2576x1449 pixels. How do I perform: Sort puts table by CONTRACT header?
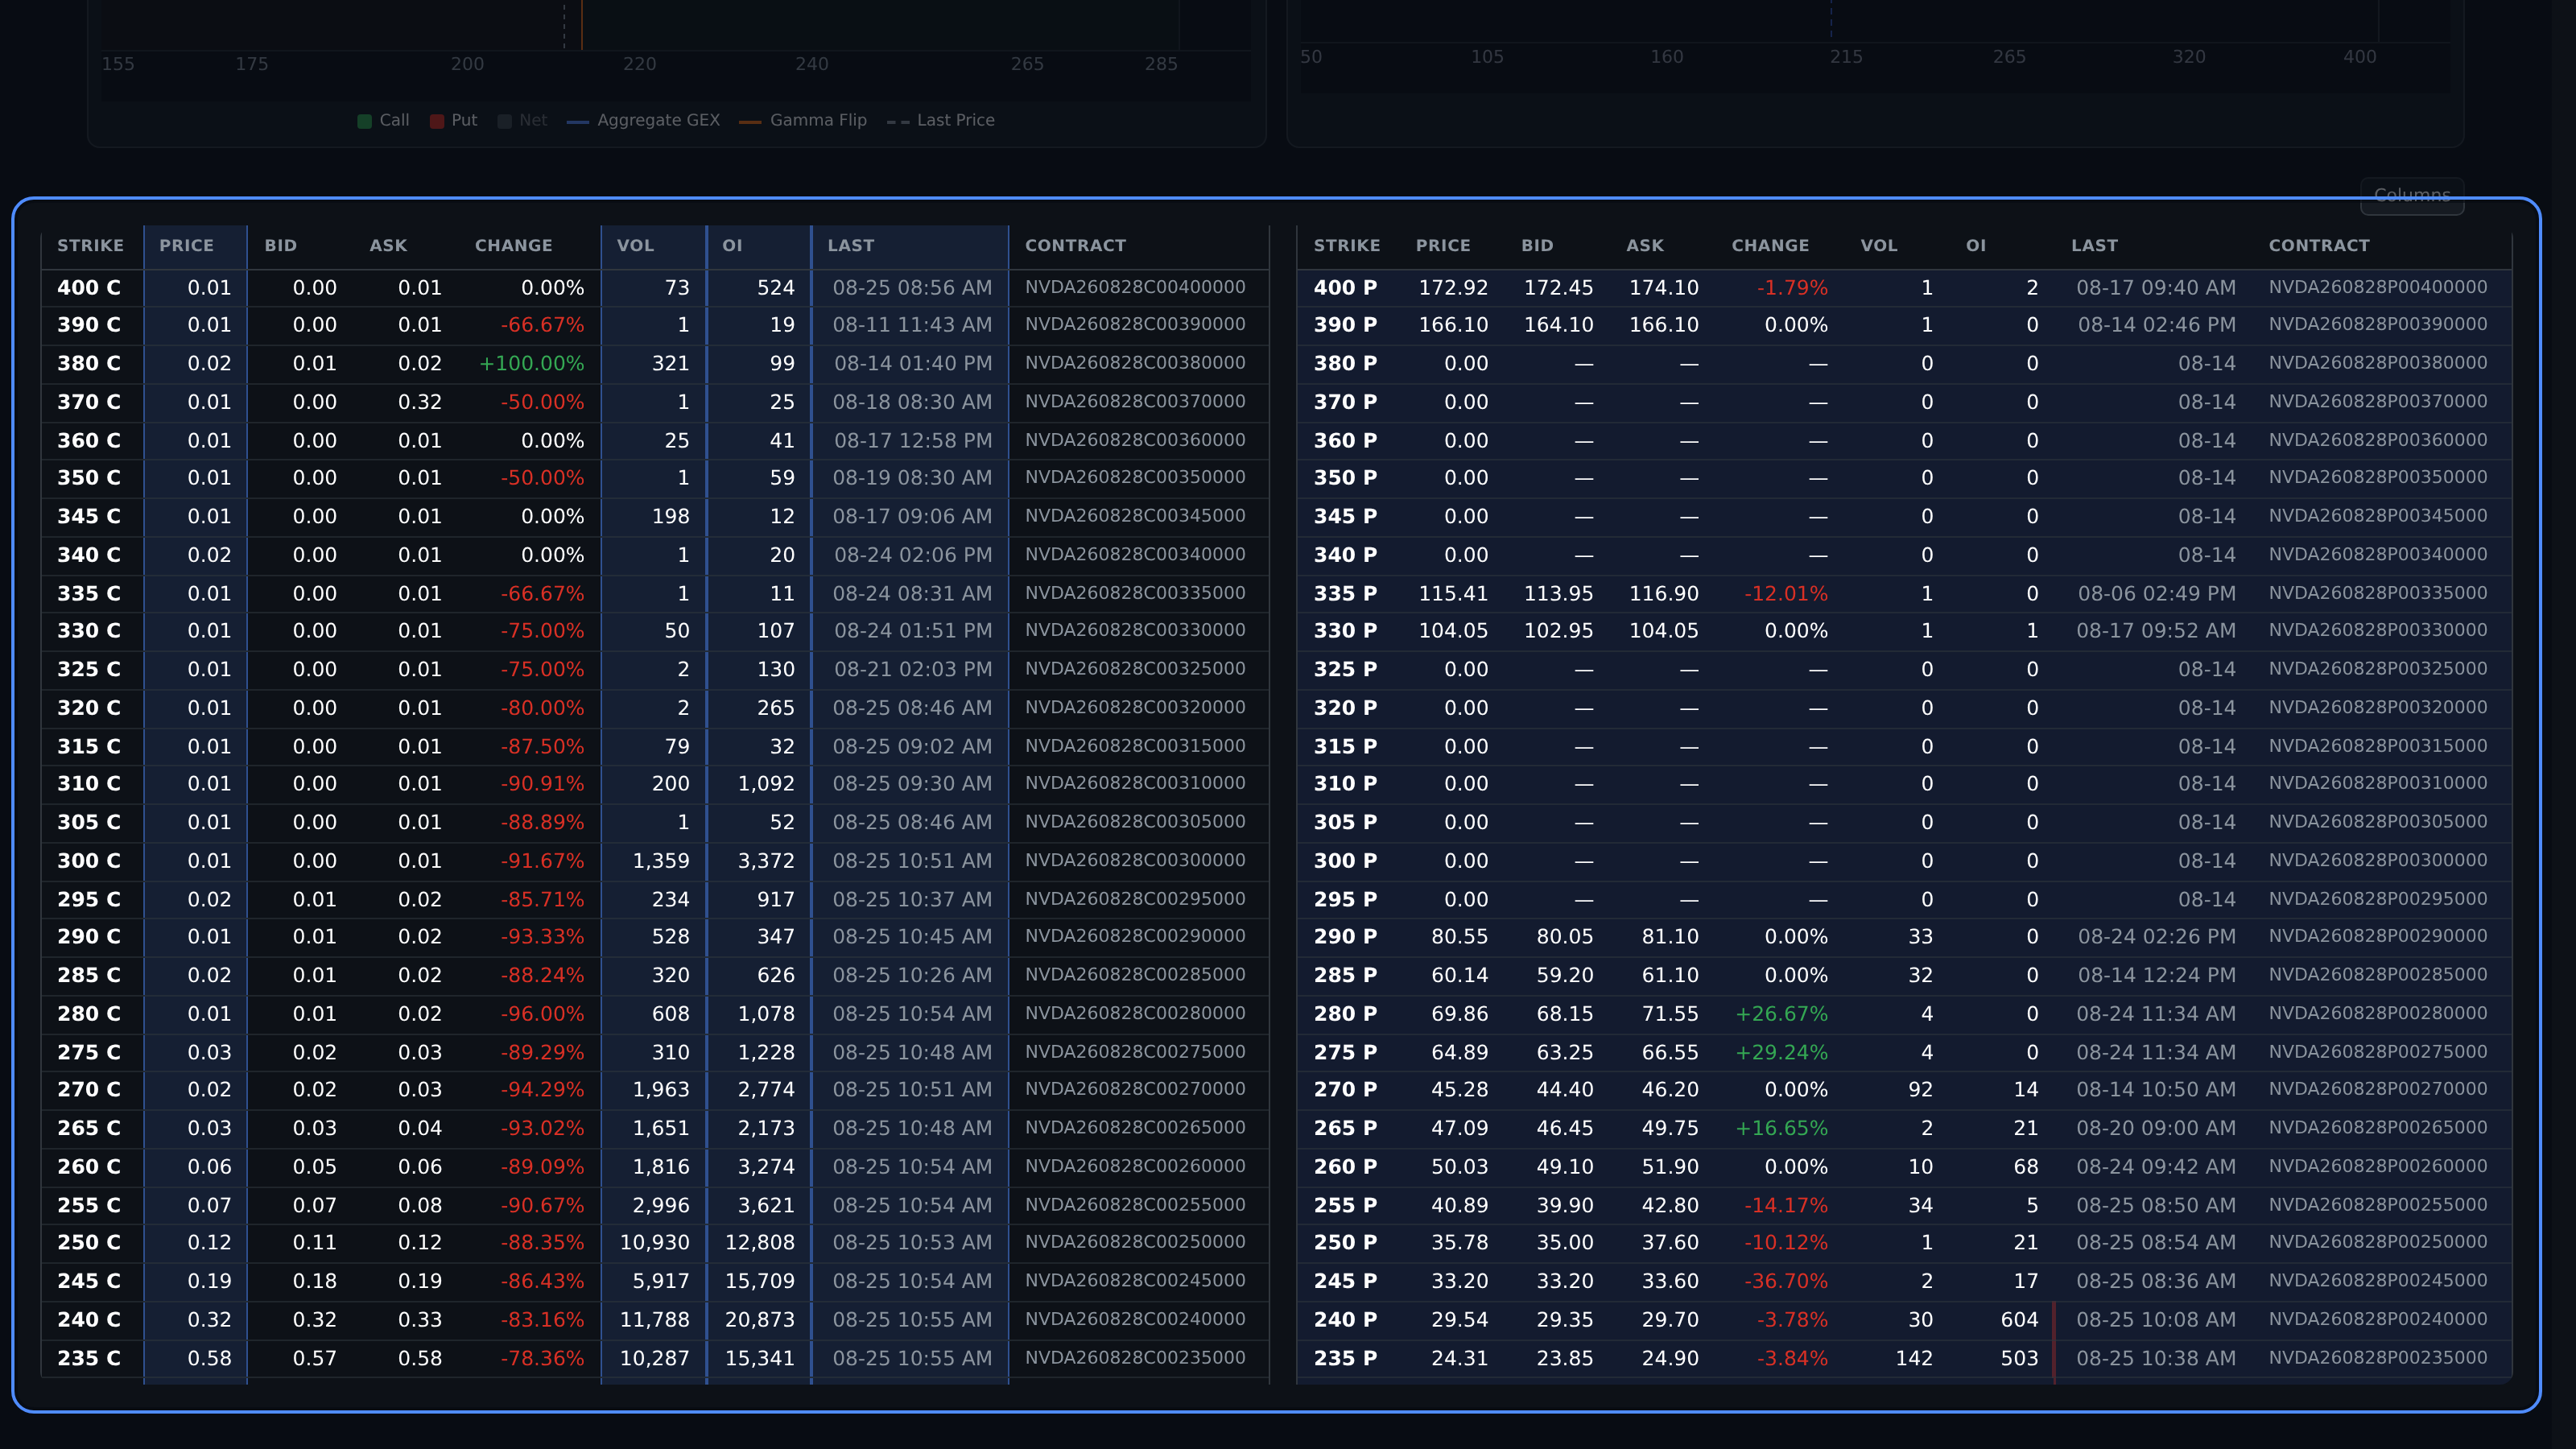click(2318, 246)
